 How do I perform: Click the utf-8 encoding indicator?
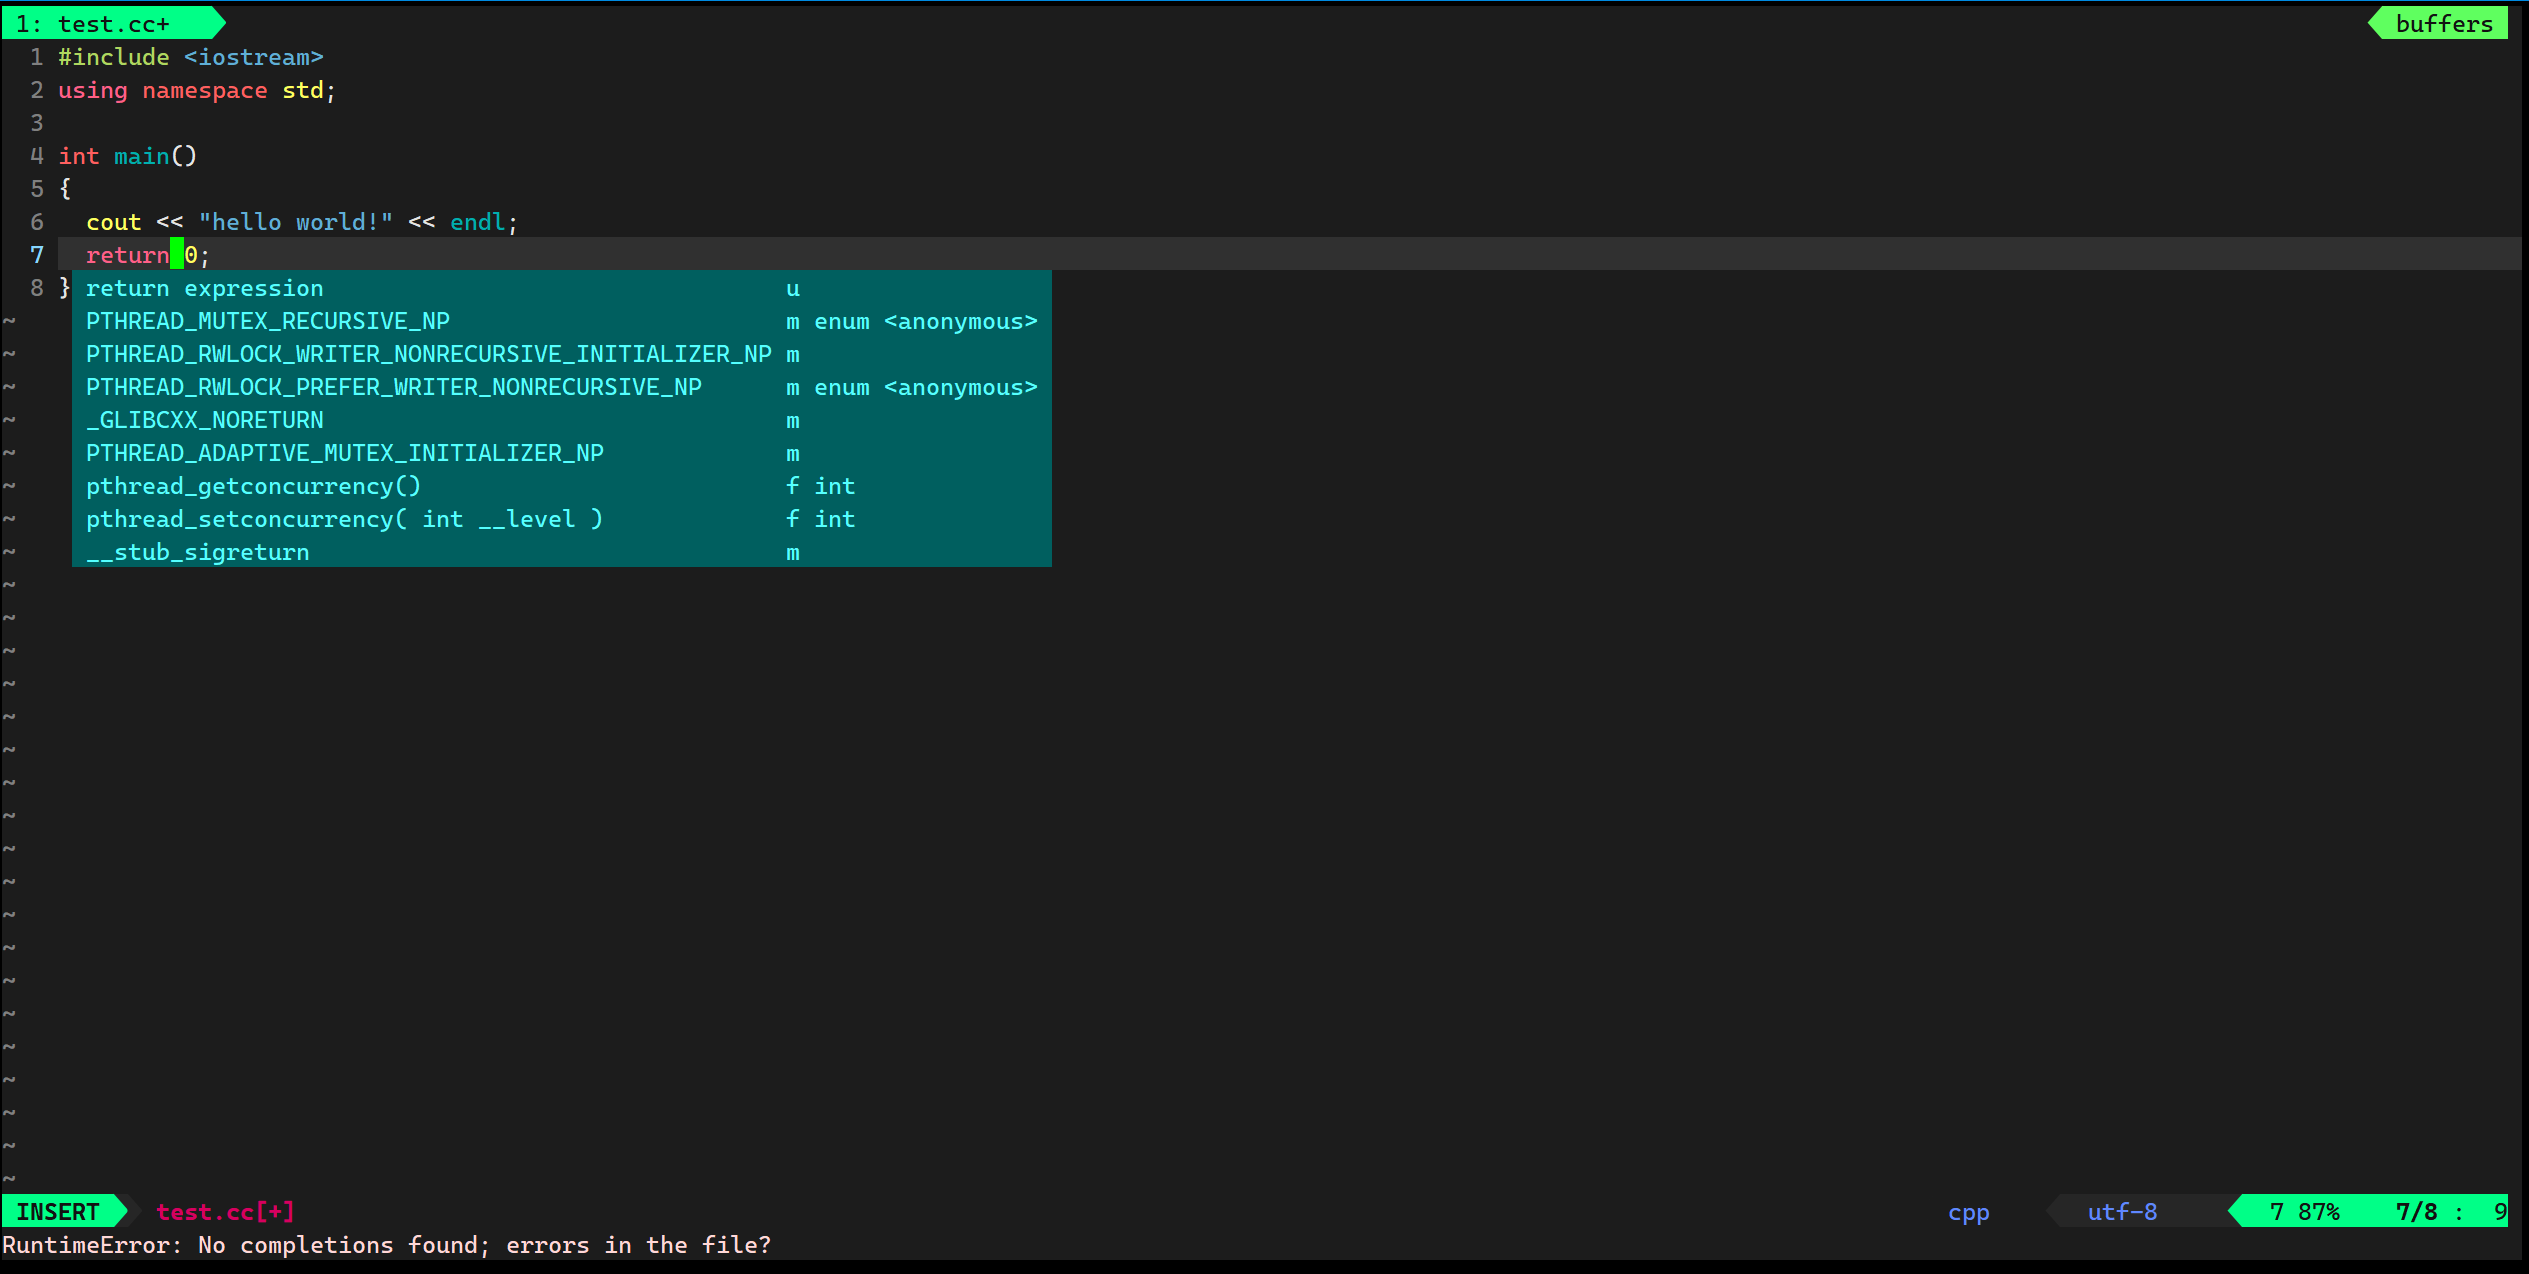coord(2121,1212)
